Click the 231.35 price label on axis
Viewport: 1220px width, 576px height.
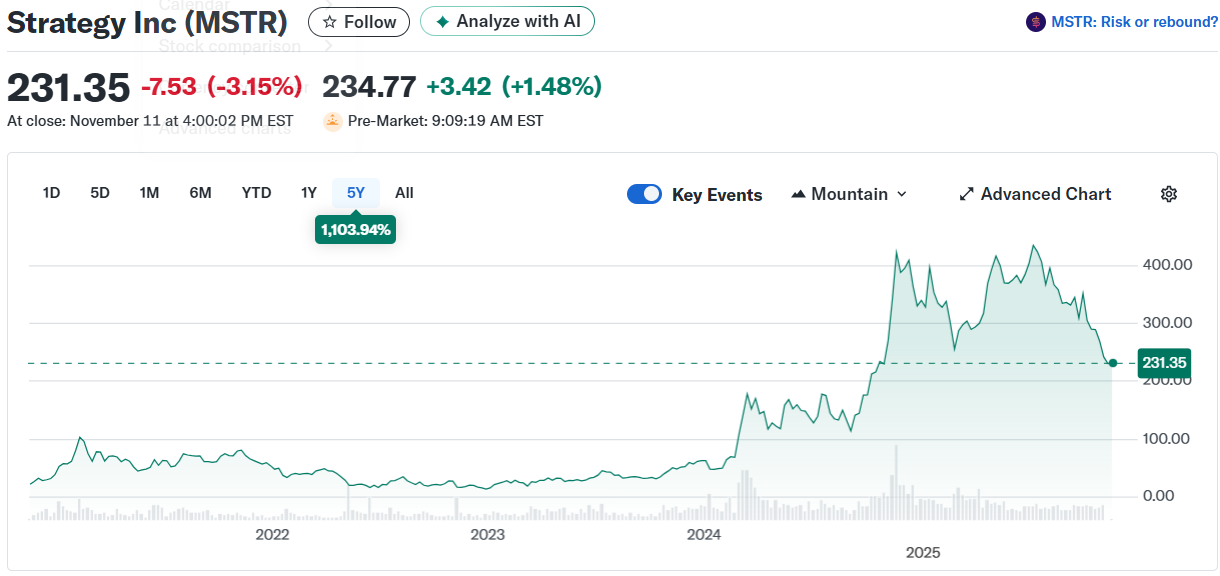1163,363
